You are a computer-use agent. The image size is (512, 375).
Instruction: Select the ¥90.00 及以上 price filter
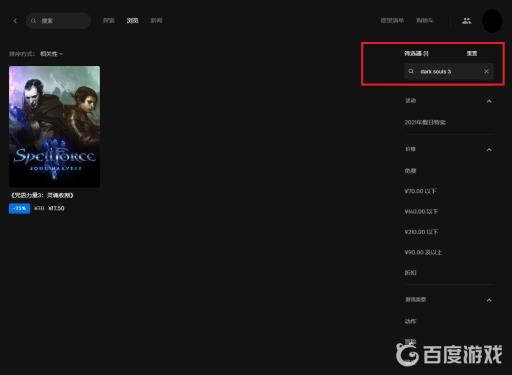click(423, 252)
